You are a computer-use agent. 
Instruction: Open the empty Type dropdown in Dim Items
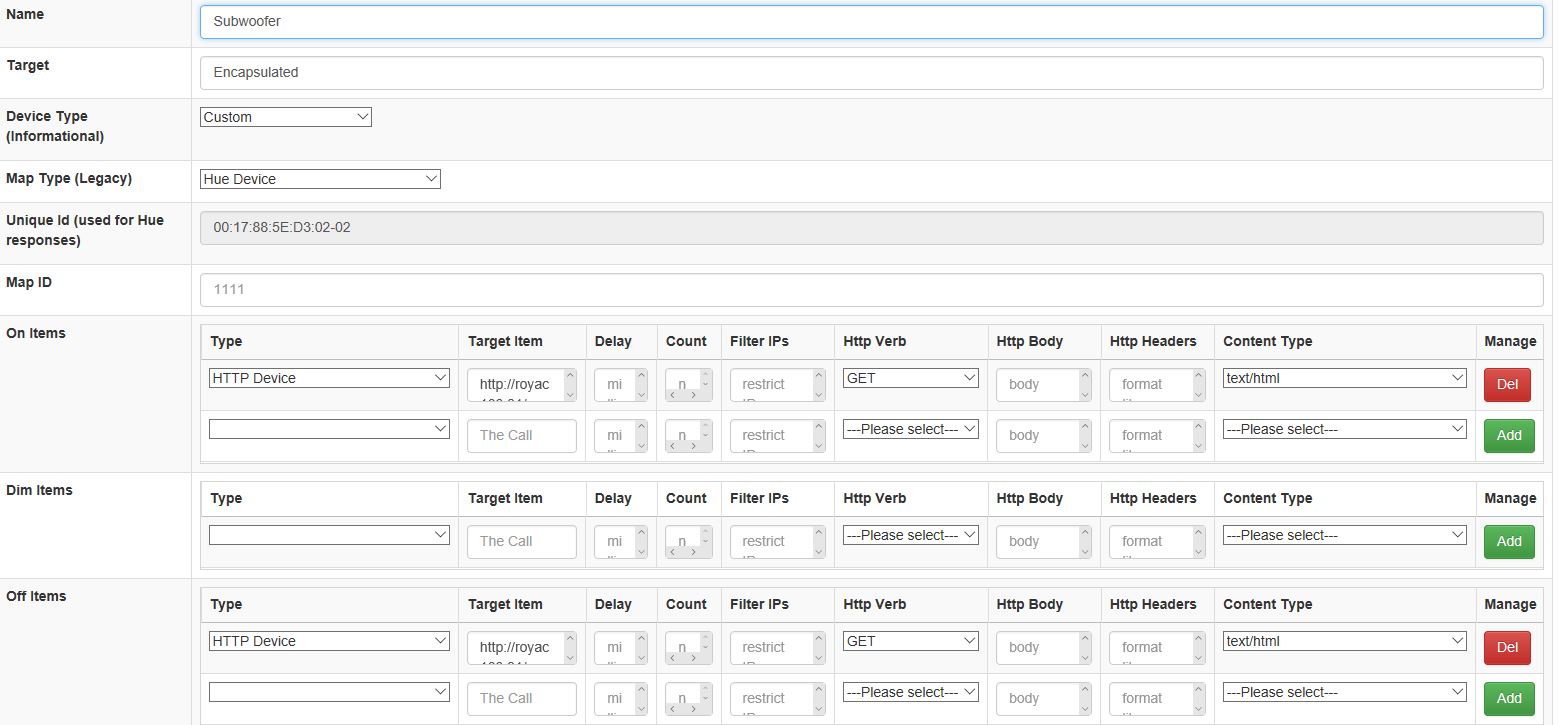pyautogui.click(x=329, y=535)
